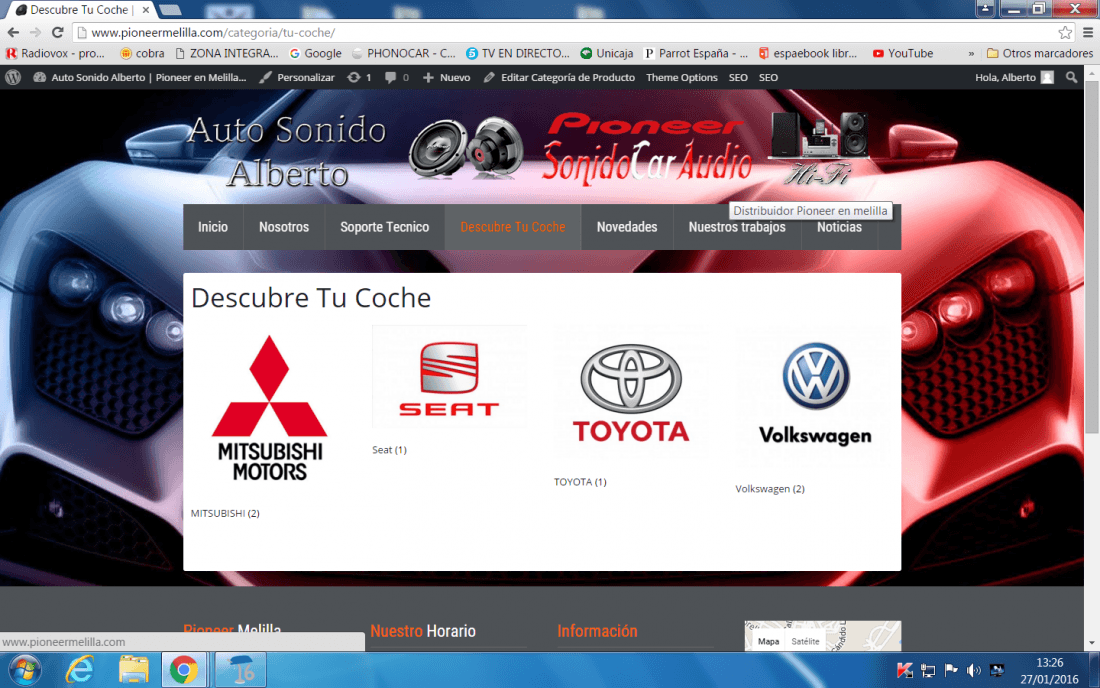Viewport: 1100px width, 688px height.
Task: Open the Chrome user profile button
Action: 985,8
